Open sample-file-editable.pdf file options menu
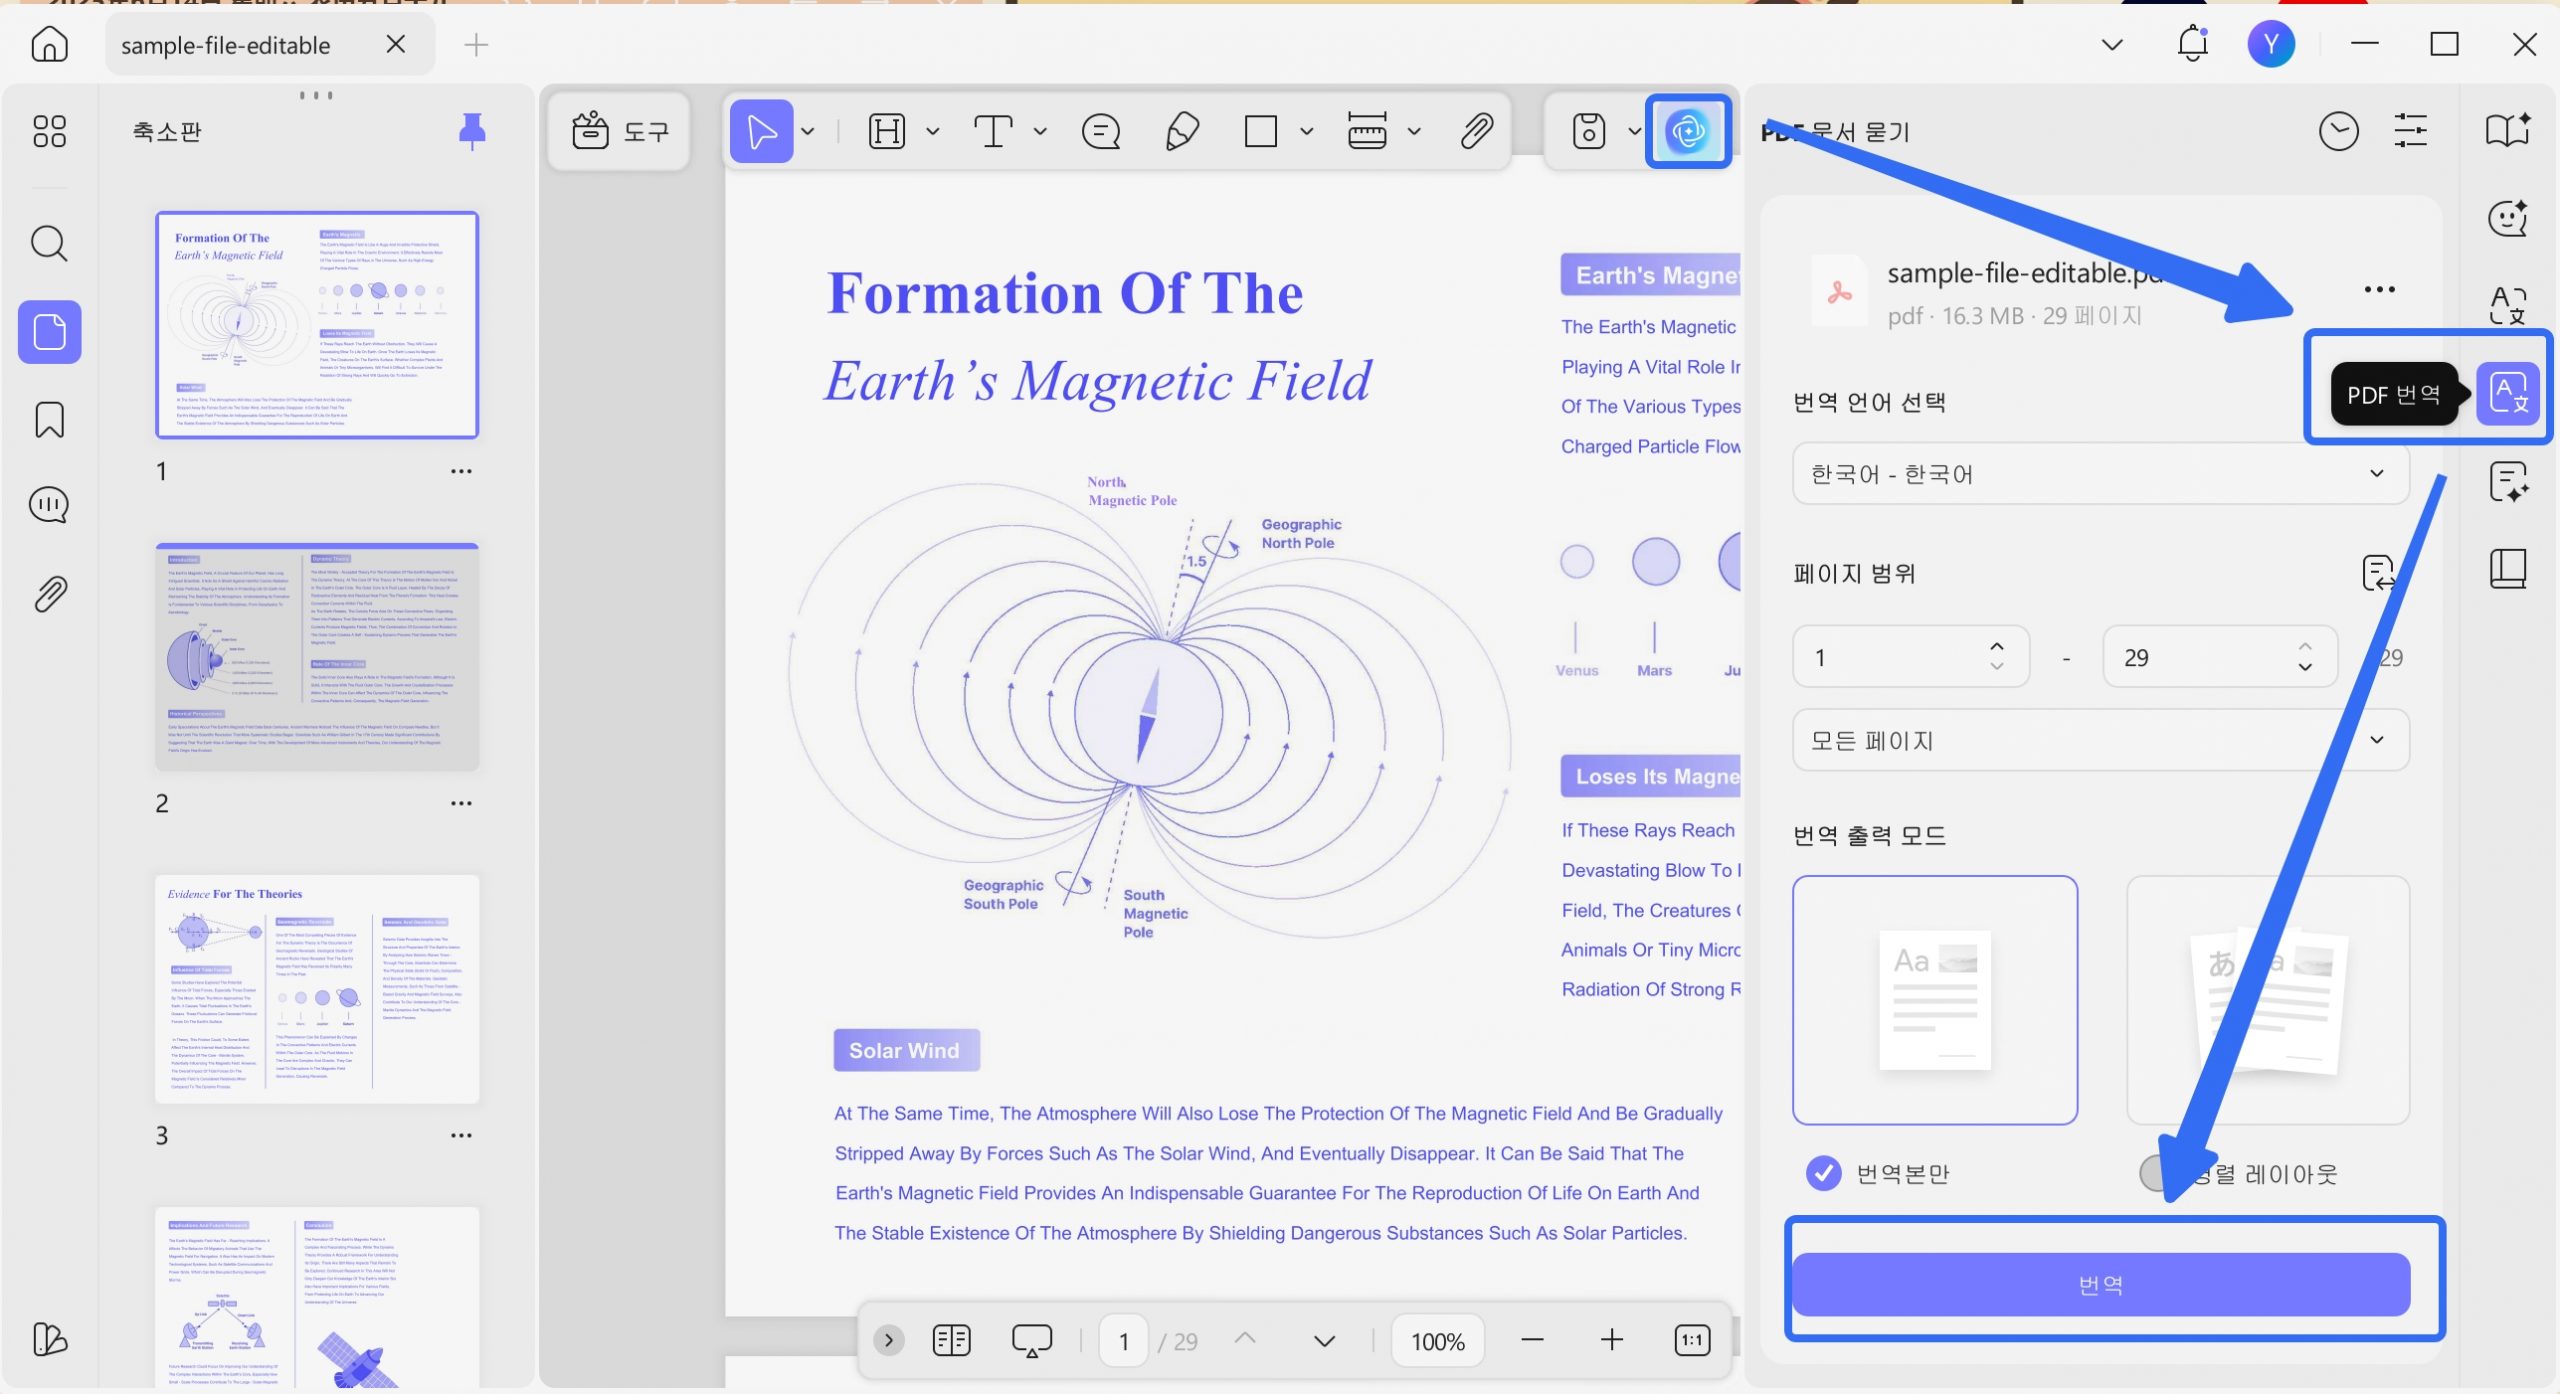The height and width of the screenshot is (1394, 2560). pyautogui.click(x=2379, y=289)
